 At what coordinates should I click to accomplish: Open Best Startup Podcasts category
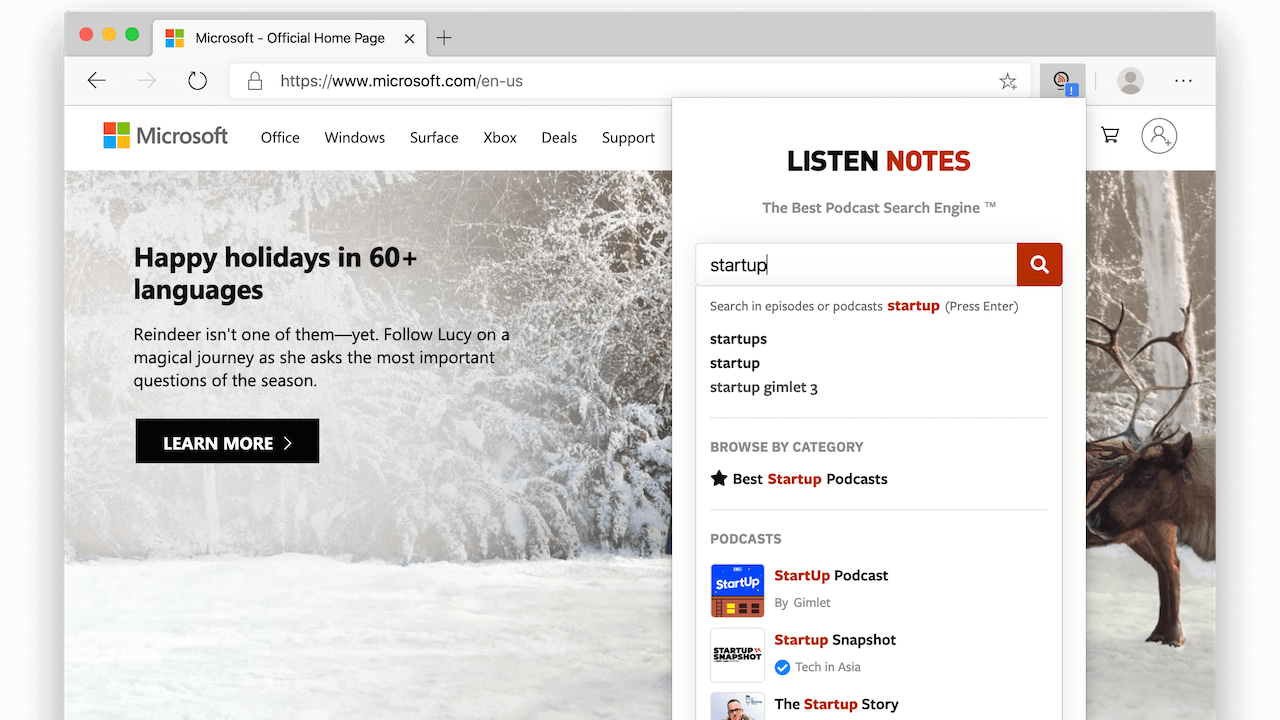point(810,479)
